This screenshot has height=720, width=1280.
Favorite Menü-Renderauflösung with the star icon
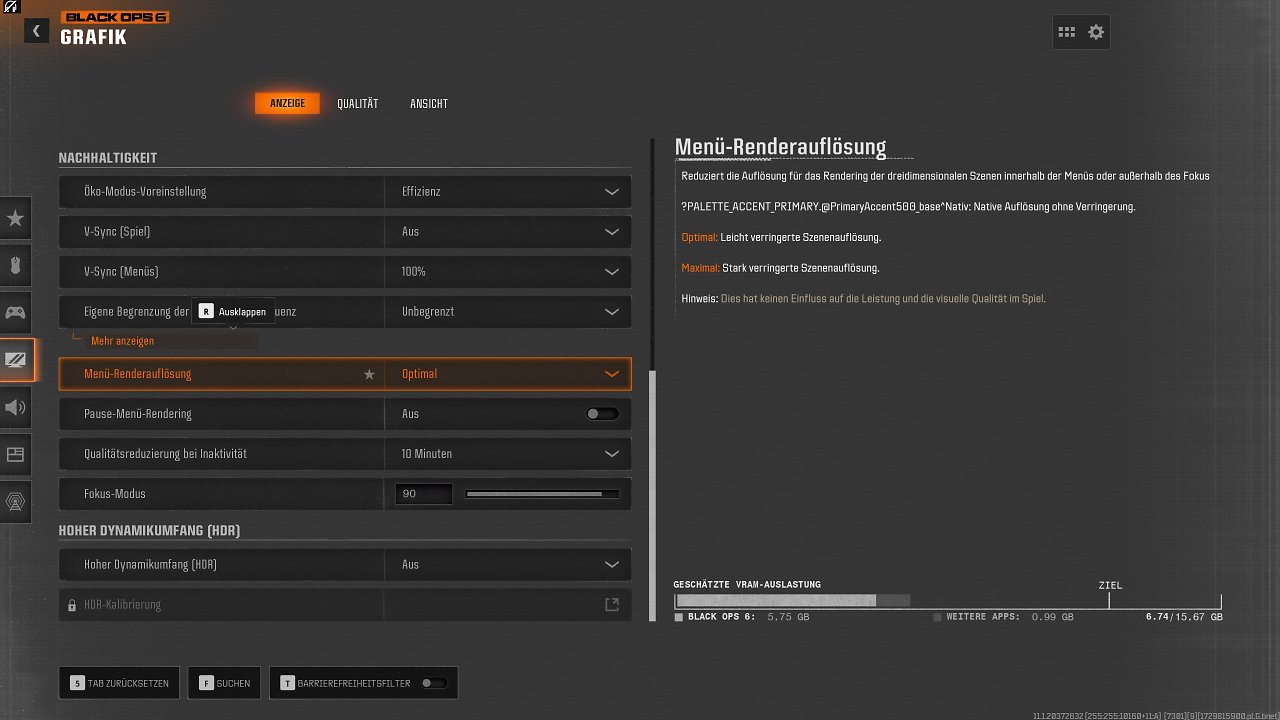coord(369,374)
